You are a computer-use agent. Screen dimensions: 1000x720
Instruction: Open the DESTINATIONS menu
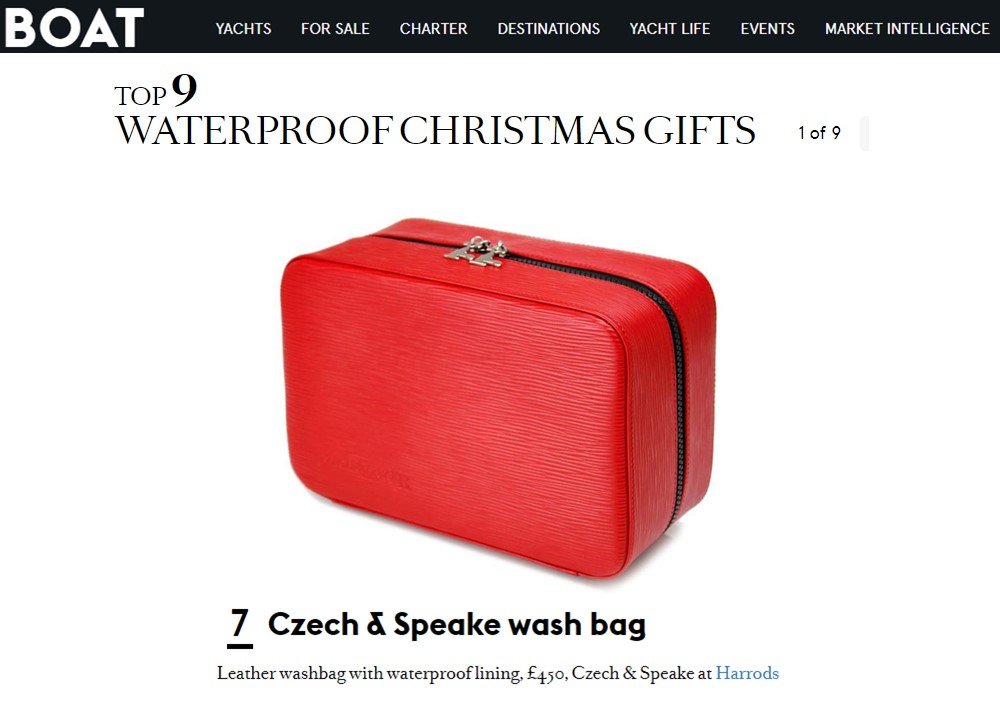pos(548,29)
